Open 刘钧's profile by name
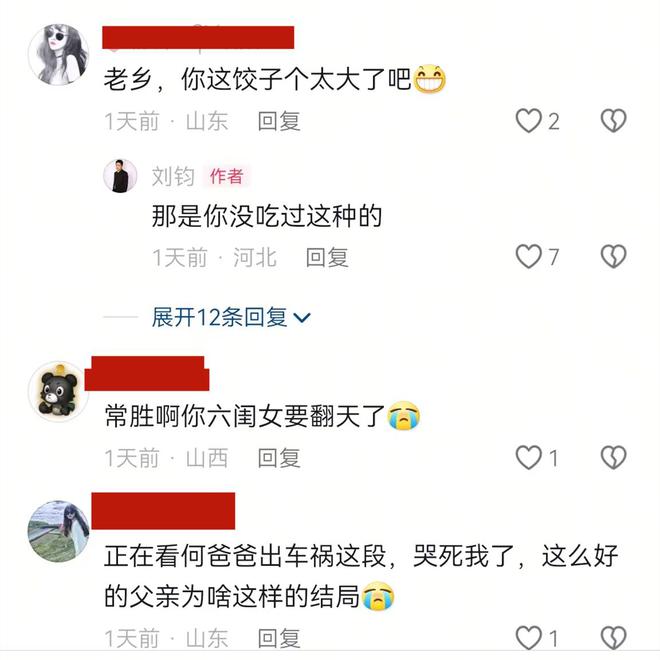This screenshot has height=660, width=660. click(173, 176)
